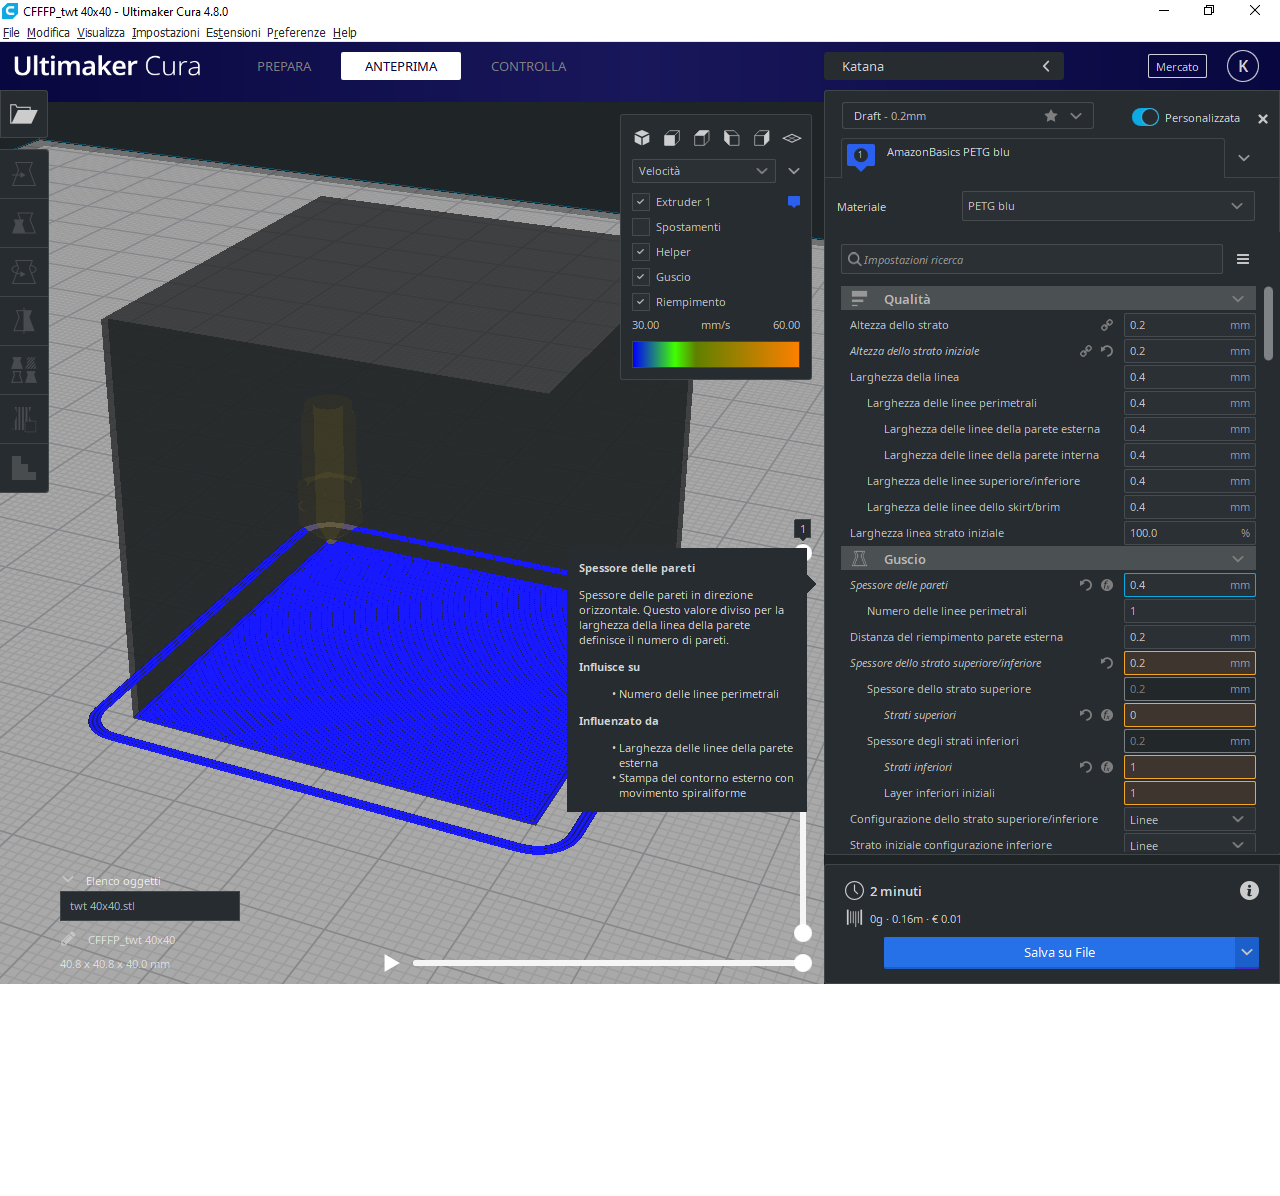Screen dimensions: 1280x1196
Task: Click Extruder 1 blue color swatch
Action: (x=794, y=202)
